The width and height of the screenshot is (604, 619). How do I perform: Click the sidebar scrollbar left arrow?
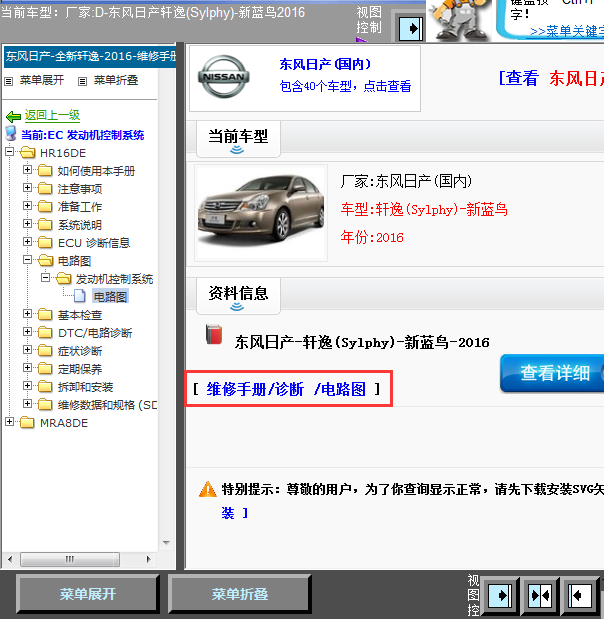pos(10,559)
